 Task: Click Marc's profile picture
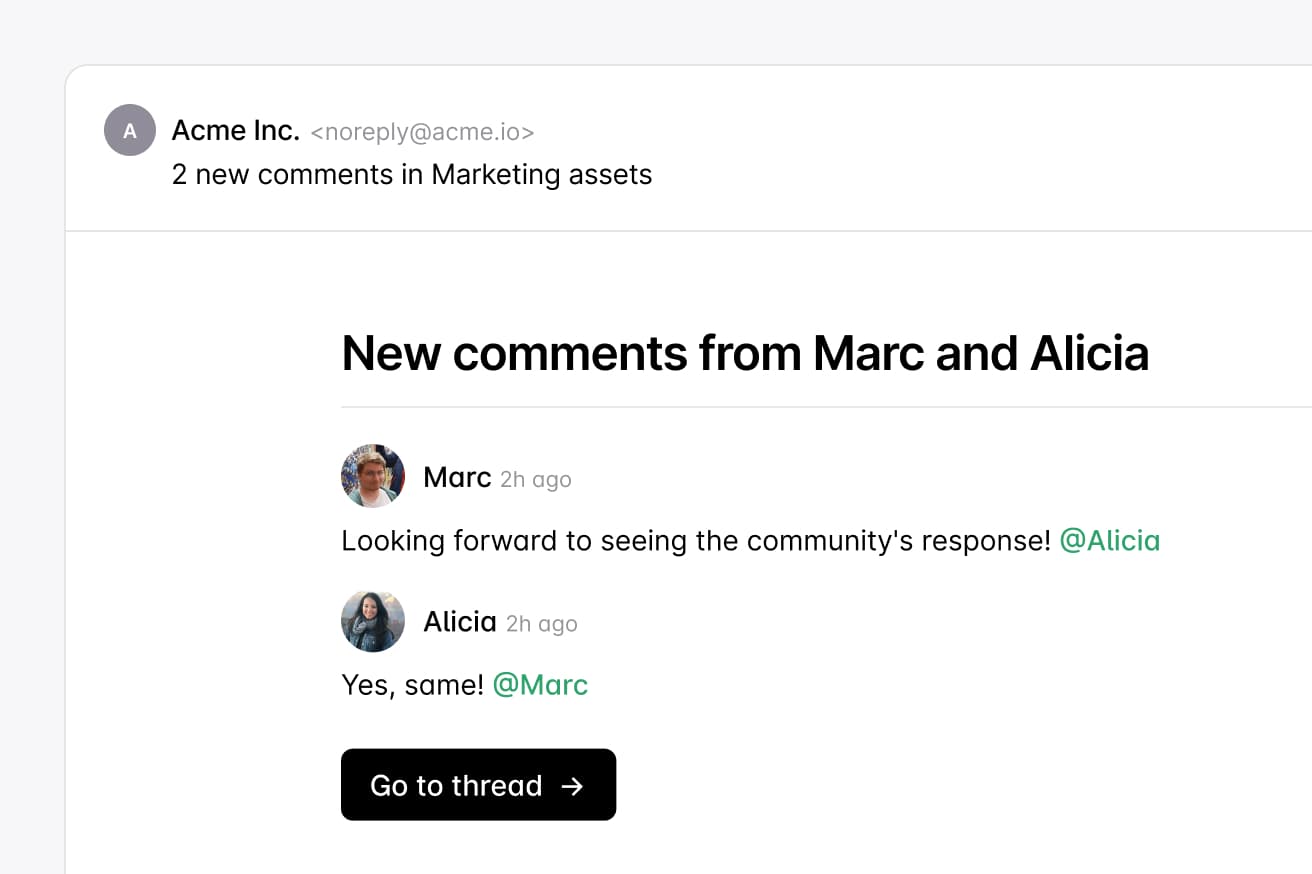pos(373,476)
